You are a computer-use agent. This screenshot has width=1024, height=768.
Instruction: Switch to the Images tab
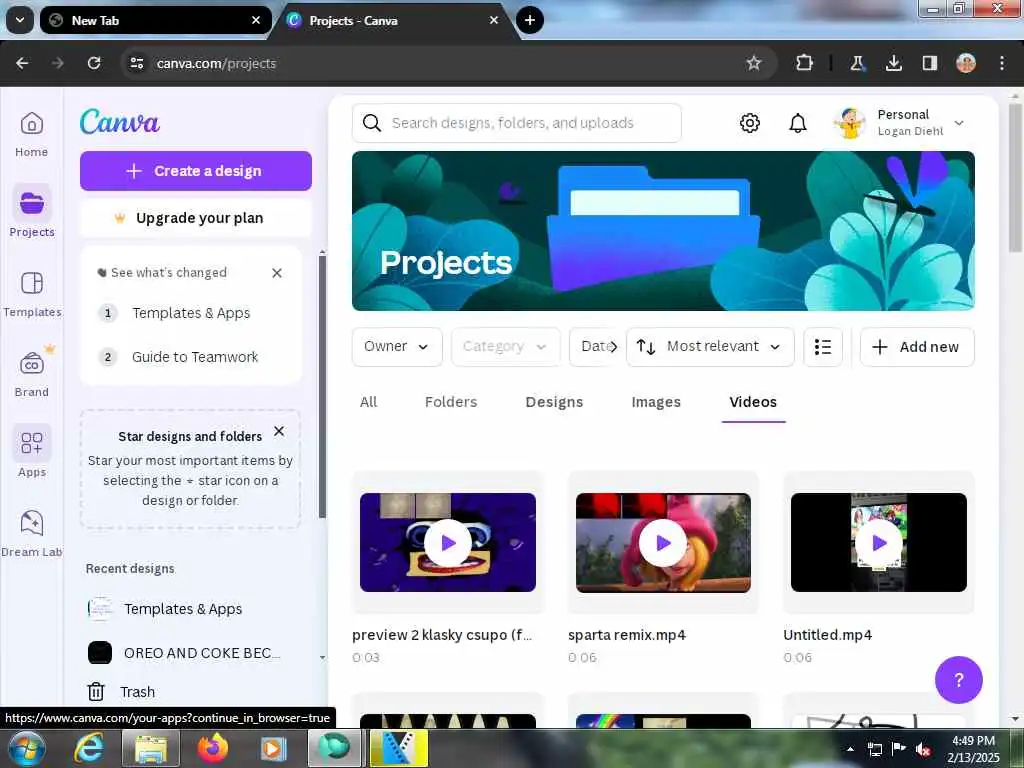[x=656, y=402]
